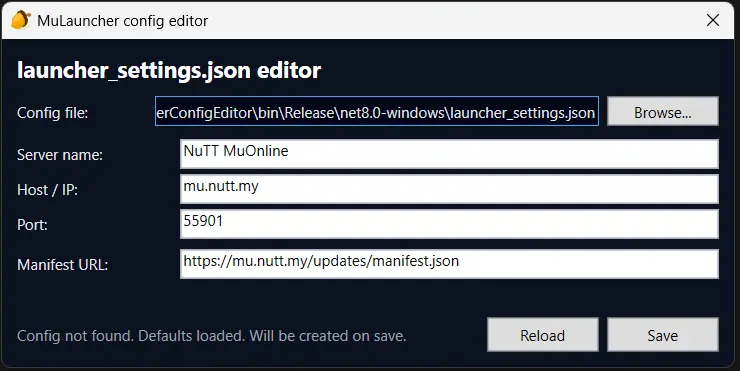Select the Port field containing 55901

tap(449, 224)
